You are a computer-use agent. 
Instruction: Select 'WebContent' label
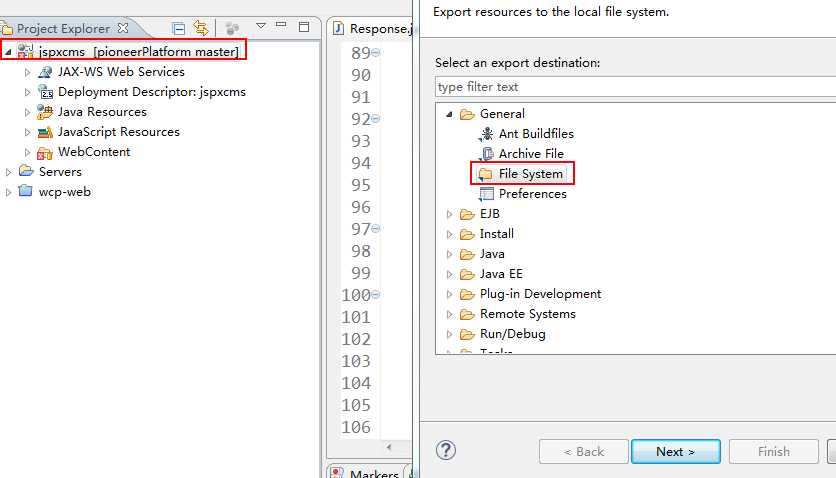[94, 152]
